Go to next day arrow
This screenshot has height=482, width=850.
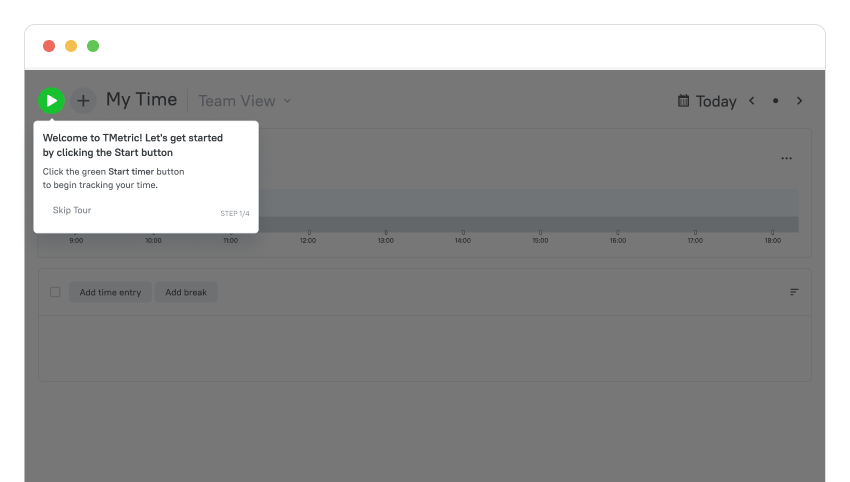click(800, 101)
